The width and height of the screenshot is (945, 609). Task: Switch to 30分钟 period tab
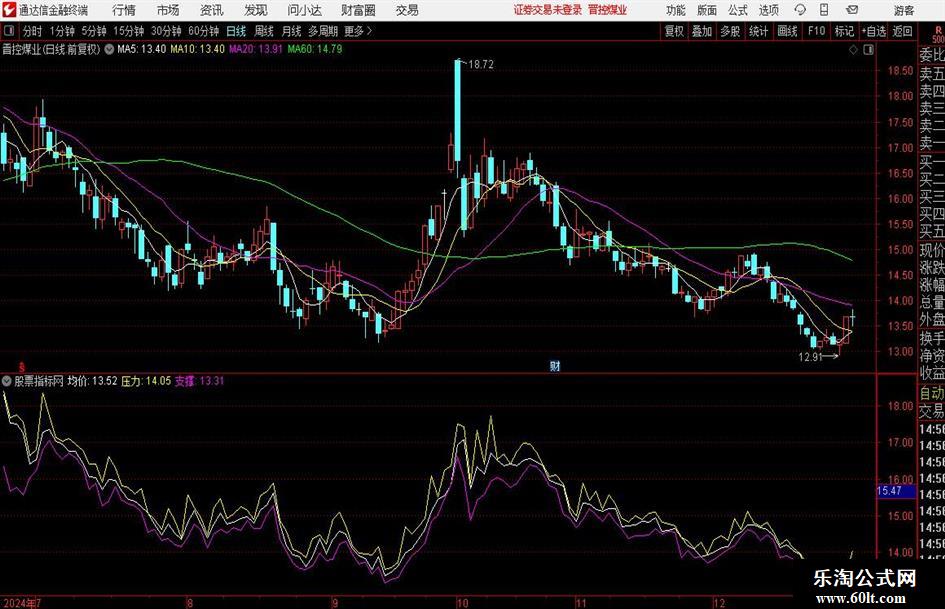pyautogui.click(x=166, y=31)
